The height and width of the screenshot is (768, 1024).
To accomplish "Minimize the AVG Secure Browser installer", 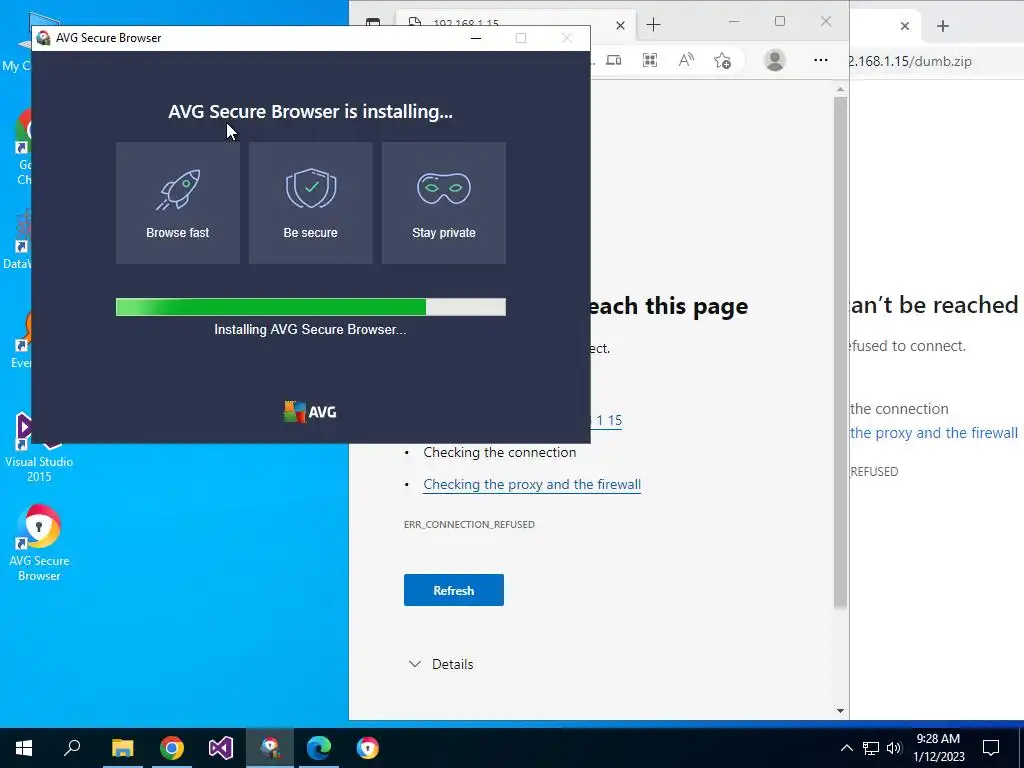I will tap(476, 38).
